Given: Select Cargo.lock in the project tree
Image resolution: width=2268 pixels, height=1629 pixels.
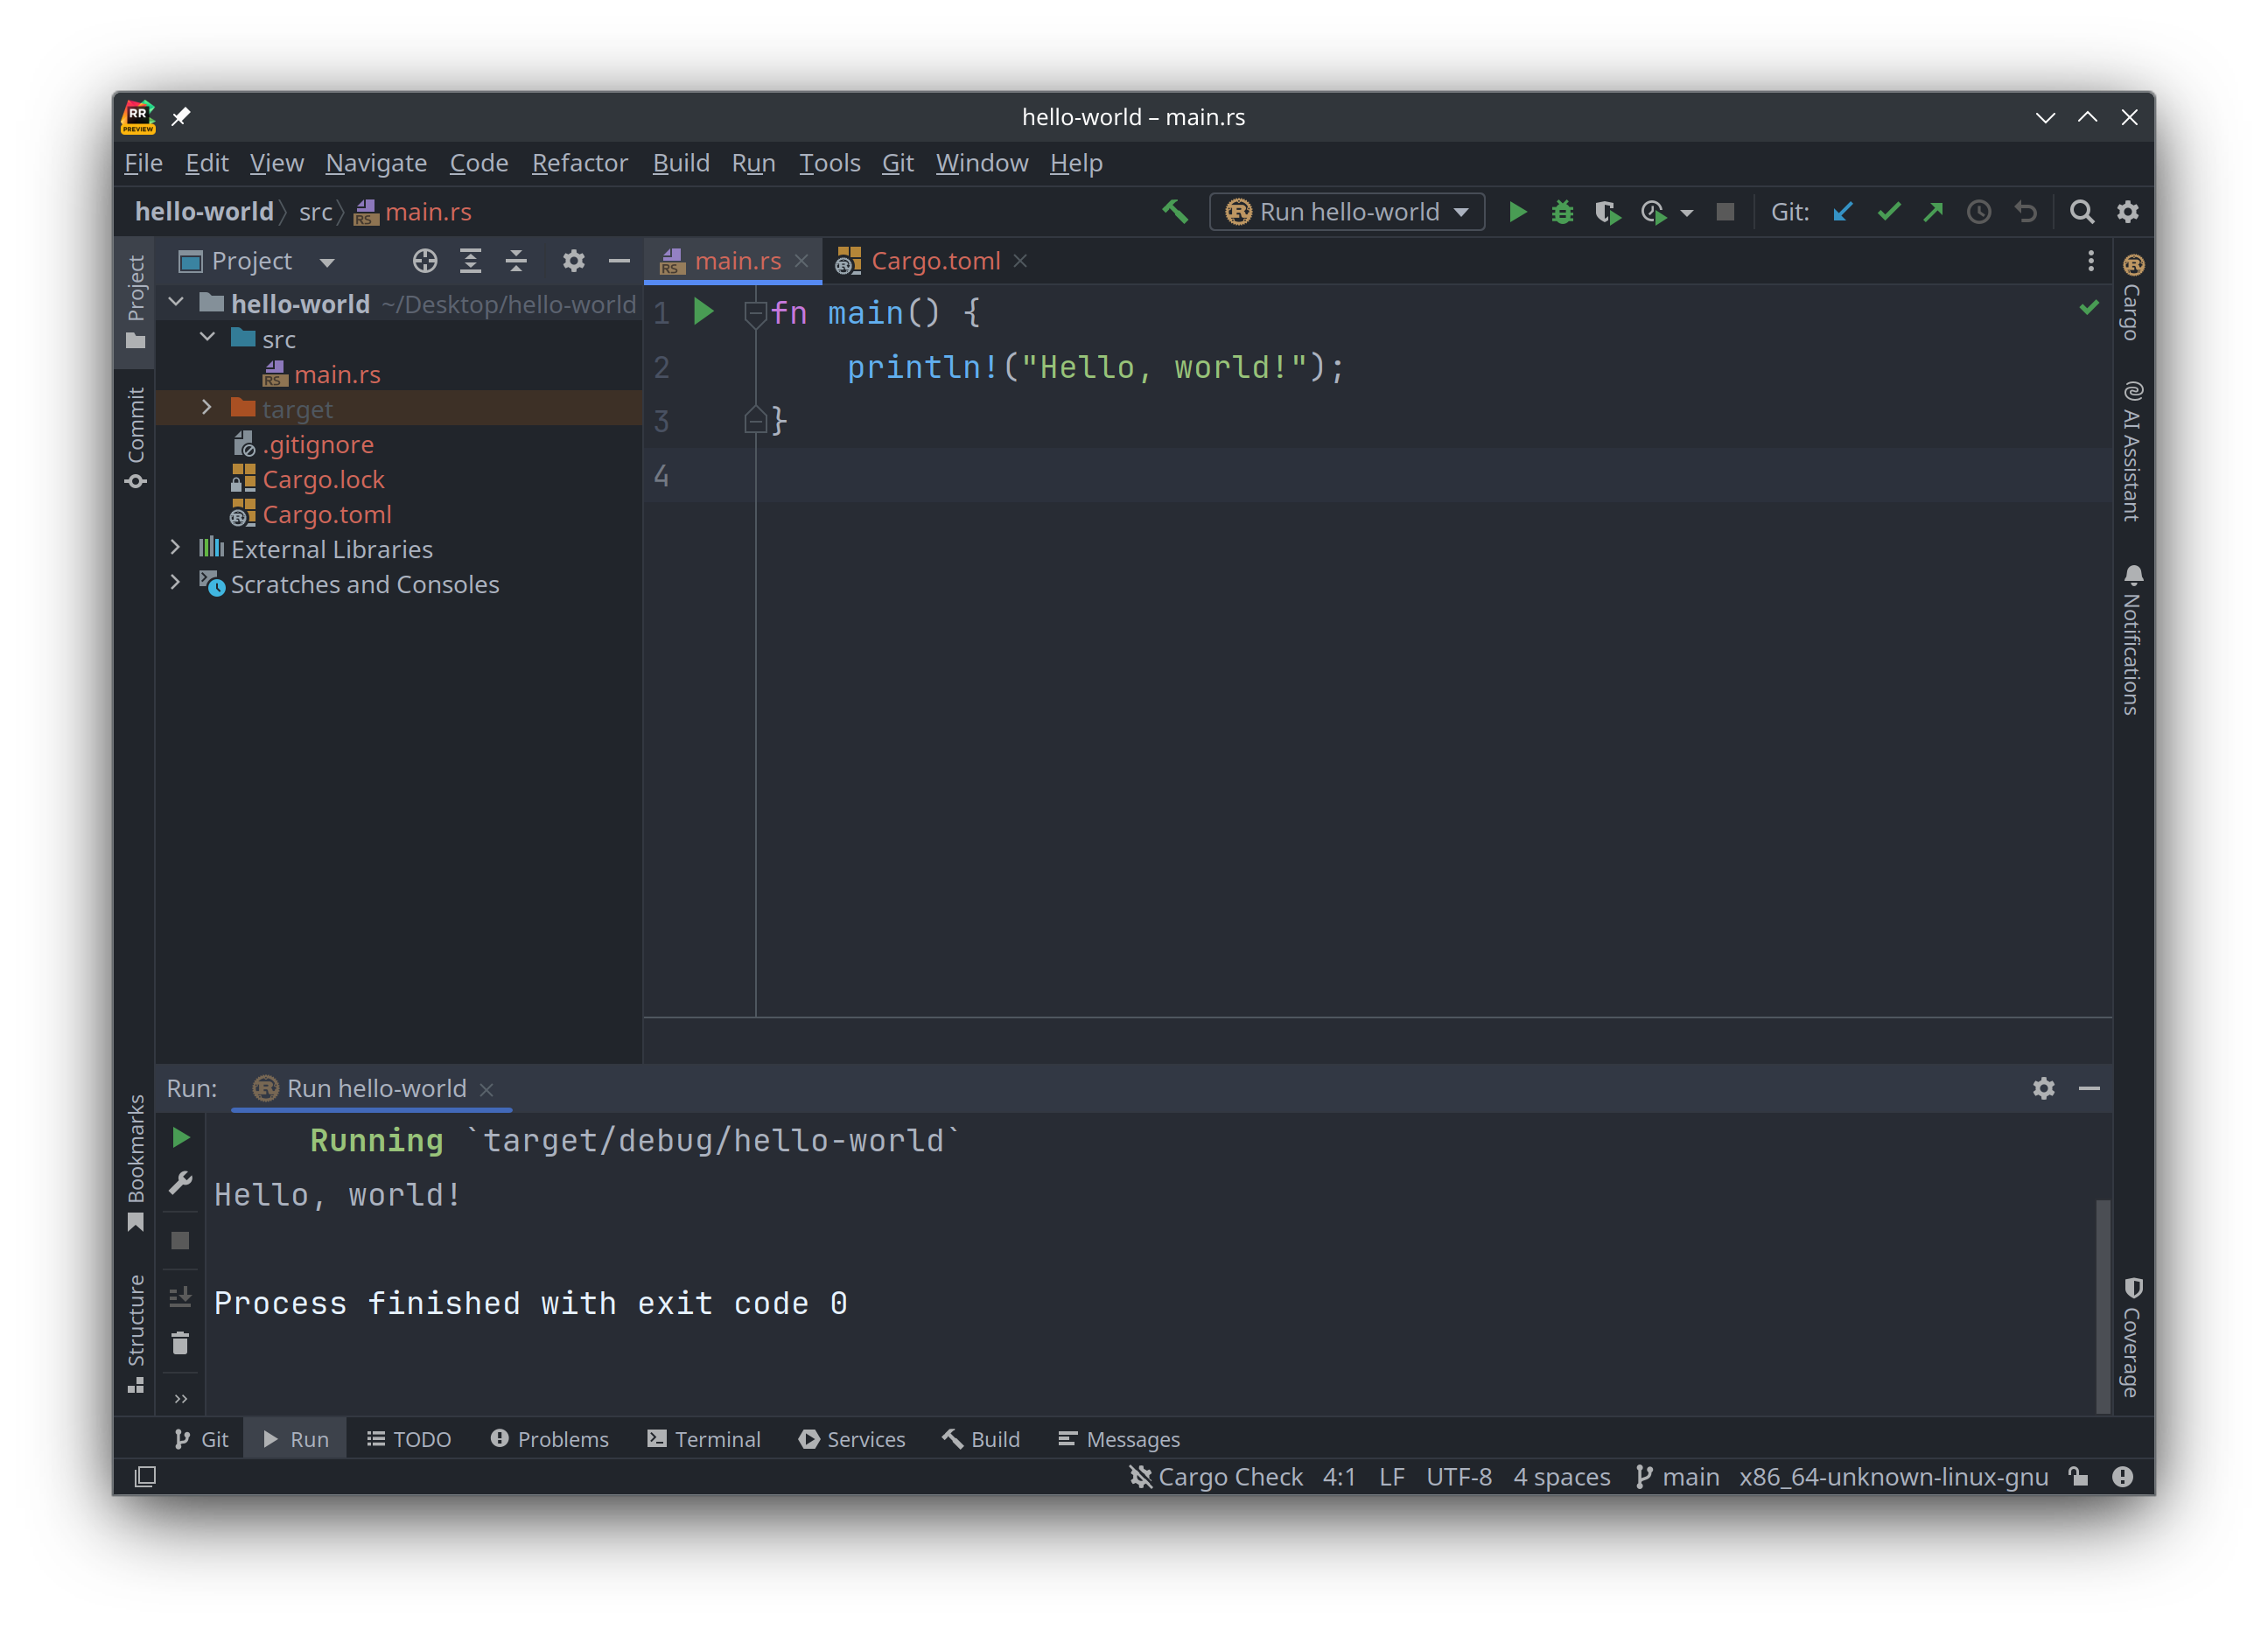Looking at the screenshot, I should 322,479.
